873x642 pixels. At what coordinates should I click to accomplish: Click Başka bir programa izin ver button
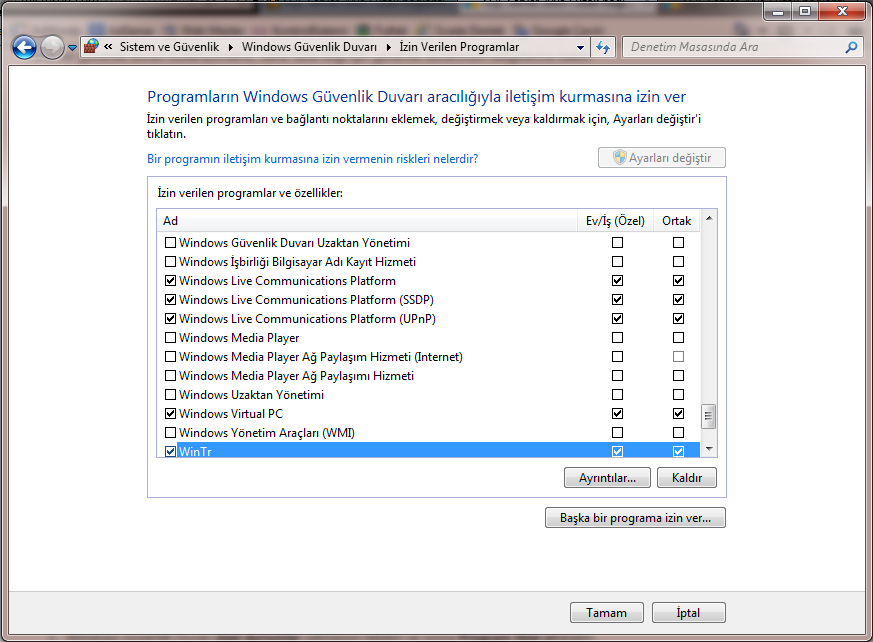[x=635, y=518]
